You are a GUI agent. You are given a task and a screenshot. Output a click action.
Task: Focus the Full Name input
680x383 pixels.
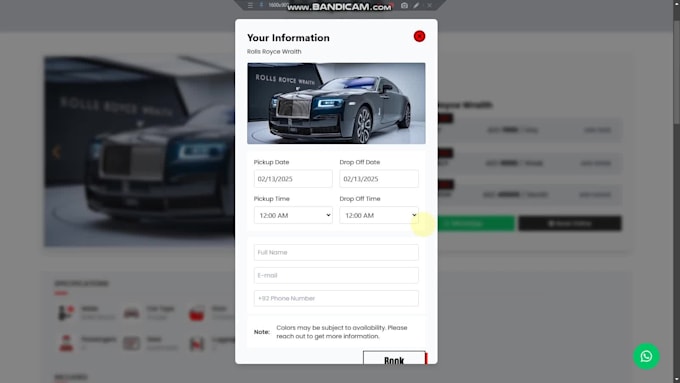(336, 252)
